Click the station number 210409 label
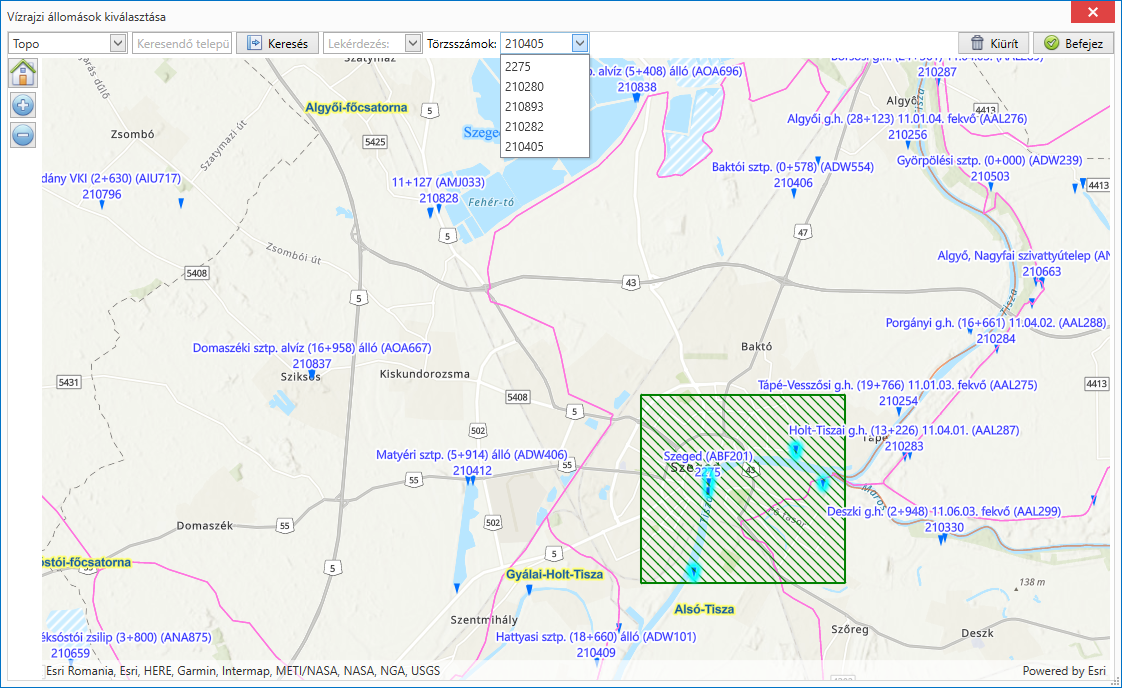This screenshot has width=1122, height=688. click(x=596, y=652)
